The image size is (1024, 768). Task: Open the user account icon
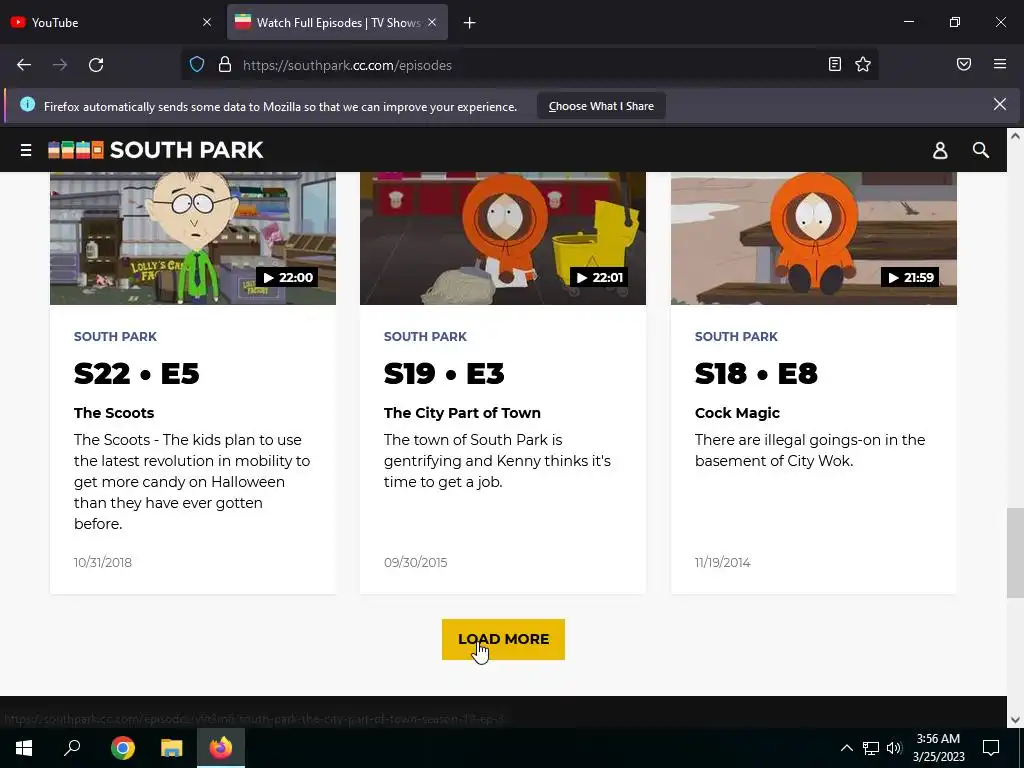tap(940, 150)
